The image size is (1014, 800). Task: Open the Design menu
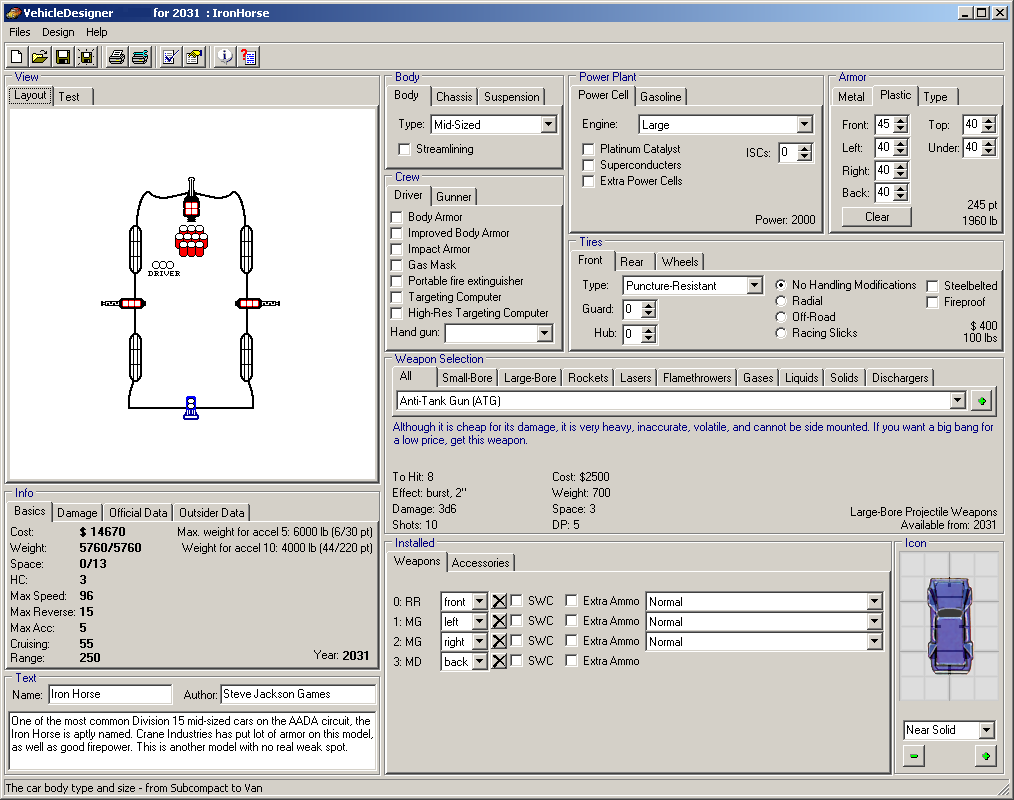pos(58,31)
